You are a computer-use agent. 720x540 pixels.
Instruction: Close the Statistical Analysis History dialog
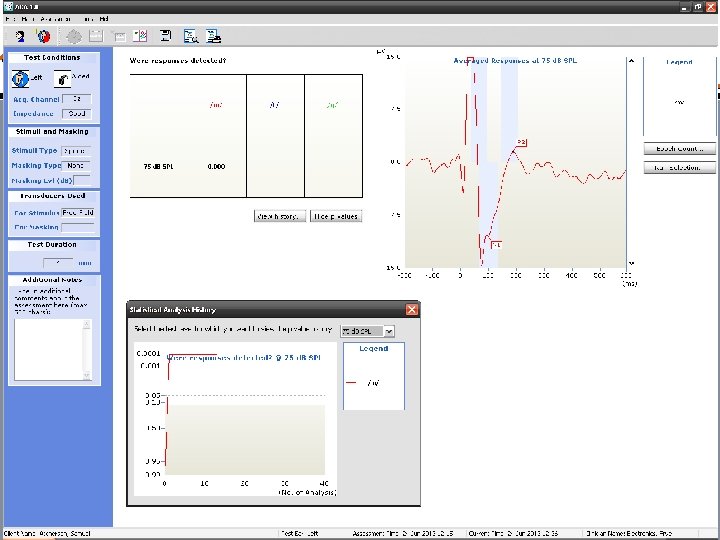[412, 310]
